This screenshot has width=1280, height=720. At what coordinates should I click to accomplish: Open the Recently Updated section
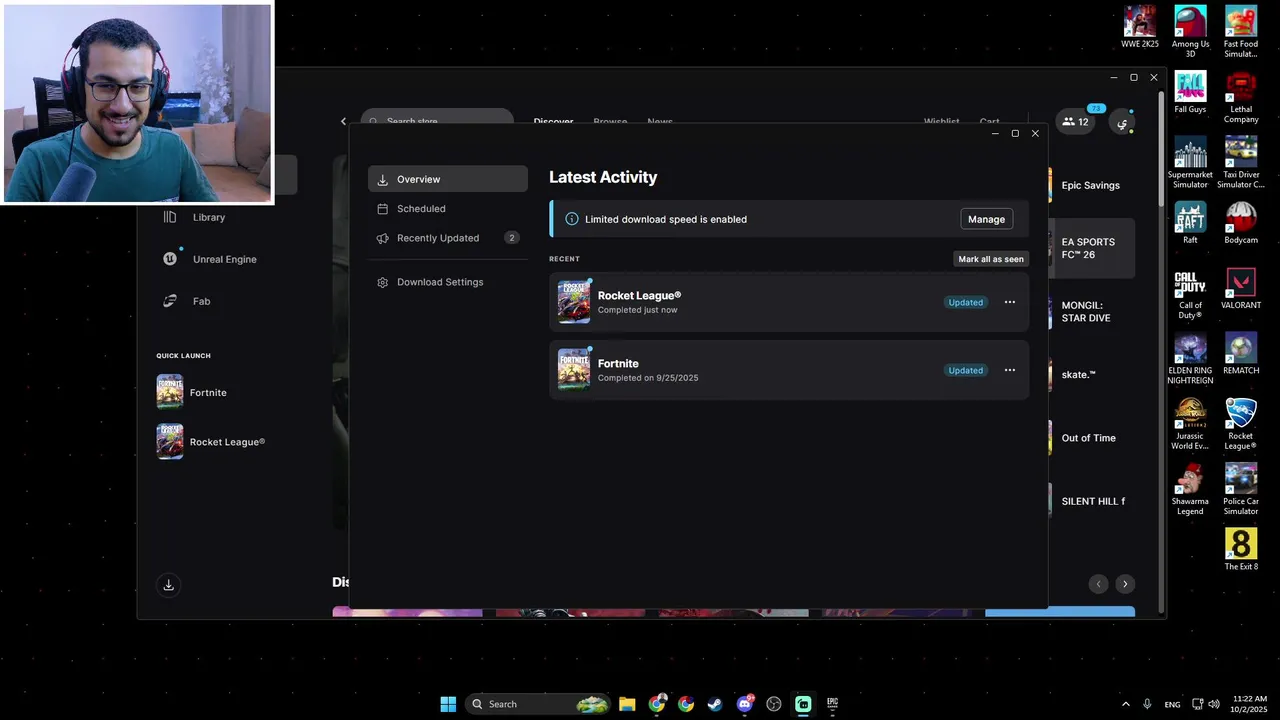pyautogui.click(x=447, y=238)
